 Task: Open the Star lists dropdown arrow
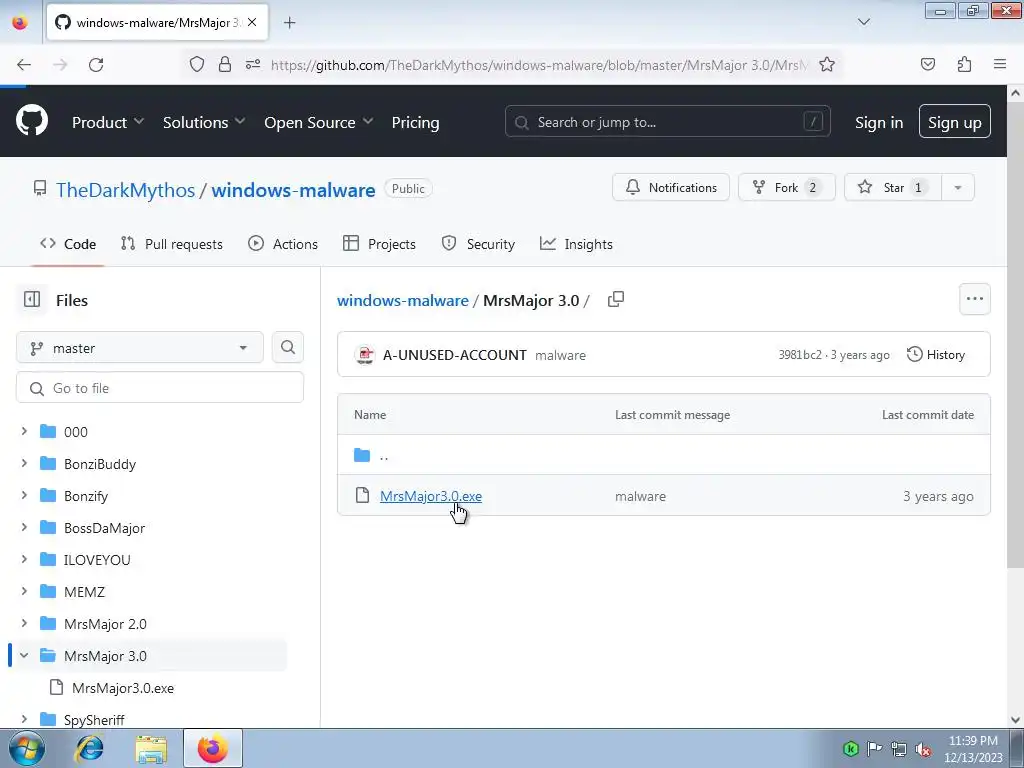point(957,187)
